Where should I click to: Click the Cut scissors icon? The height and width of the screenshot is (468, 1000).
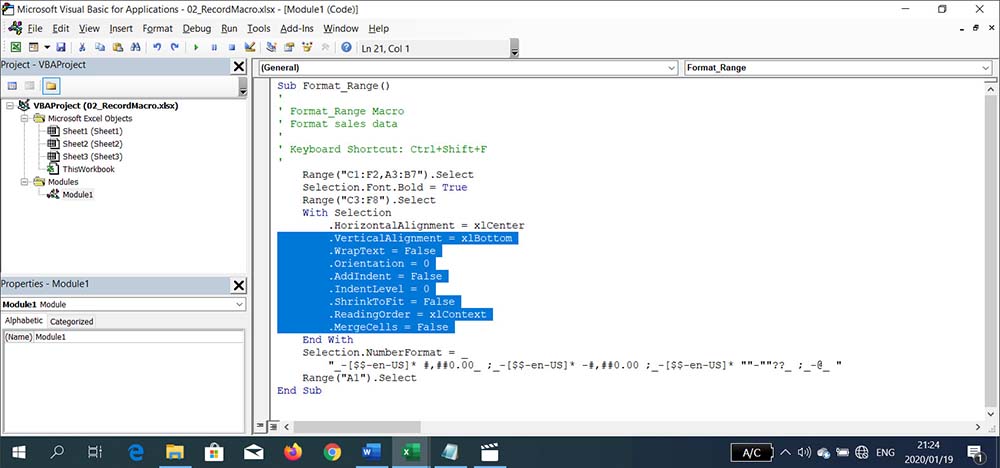click(x=82, y=47)
